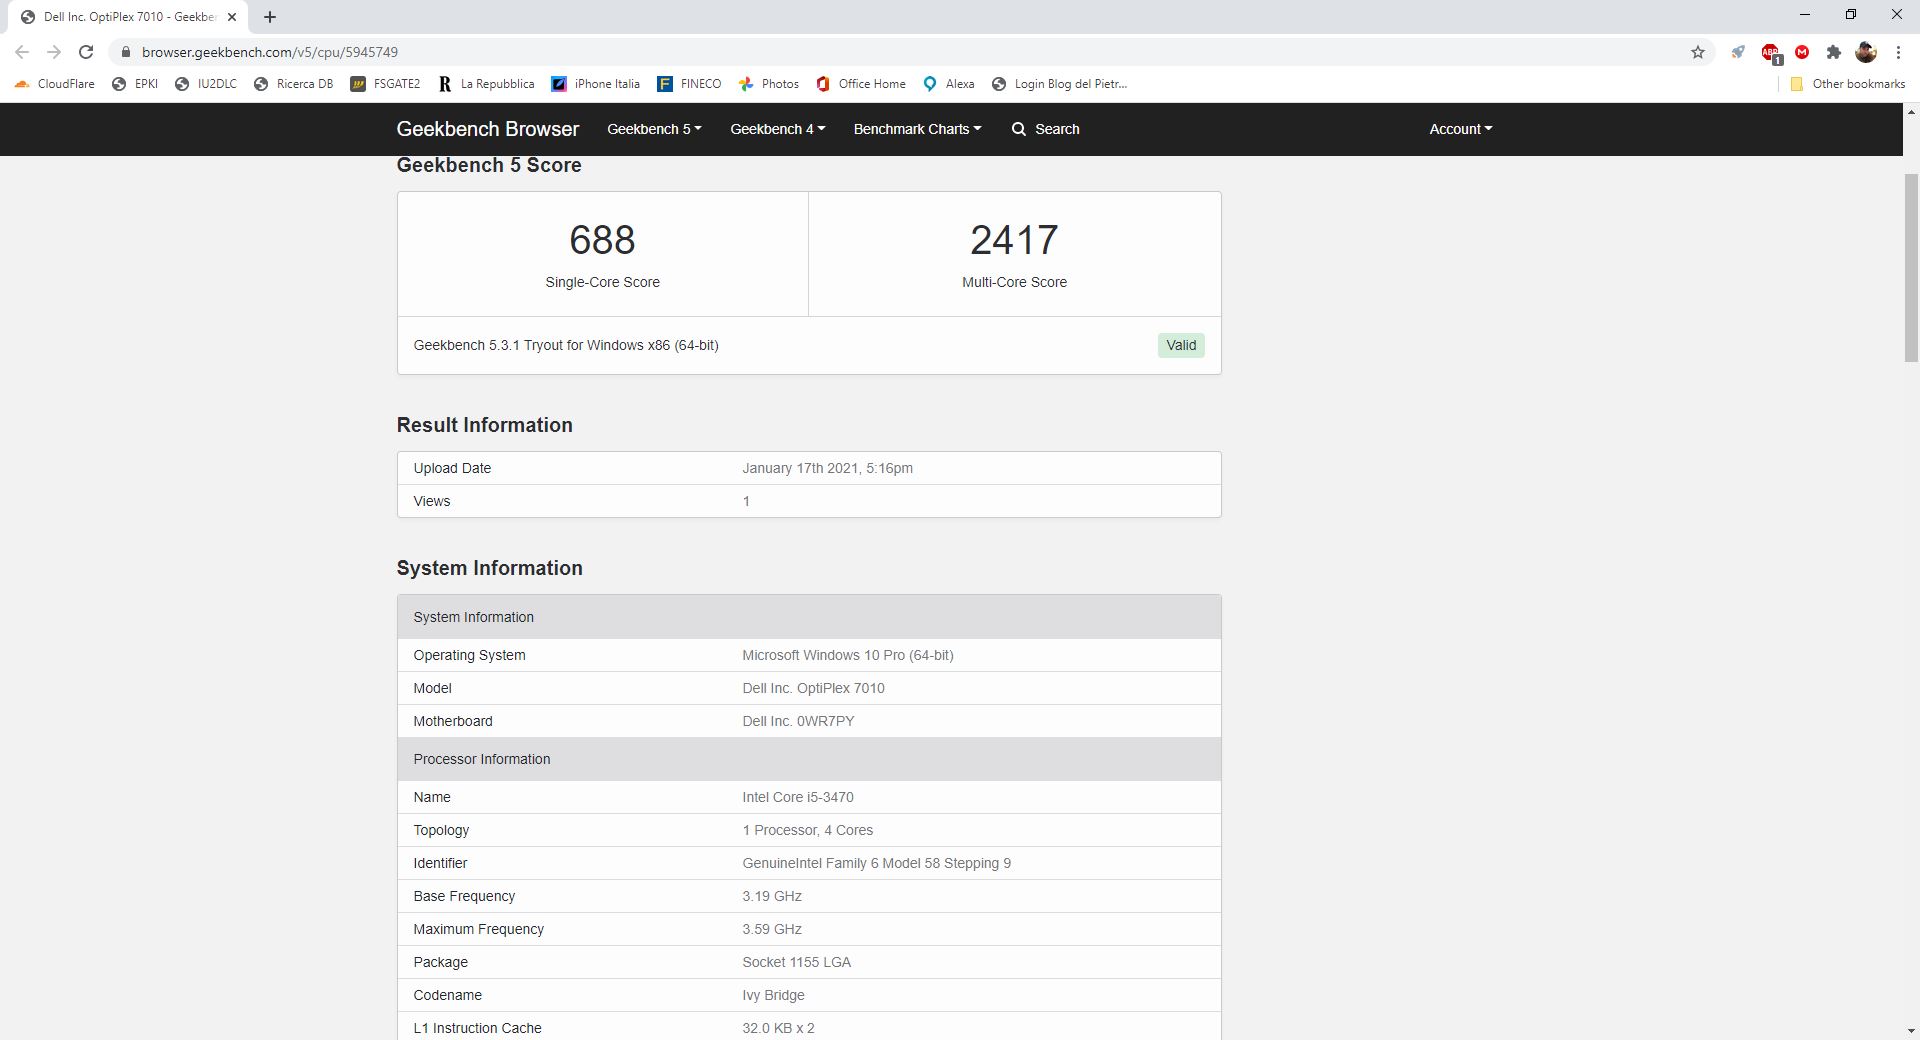Bookmark this page with the star icon
This screenshot has height=1040, width=1920.
(x=1697, y=52)
